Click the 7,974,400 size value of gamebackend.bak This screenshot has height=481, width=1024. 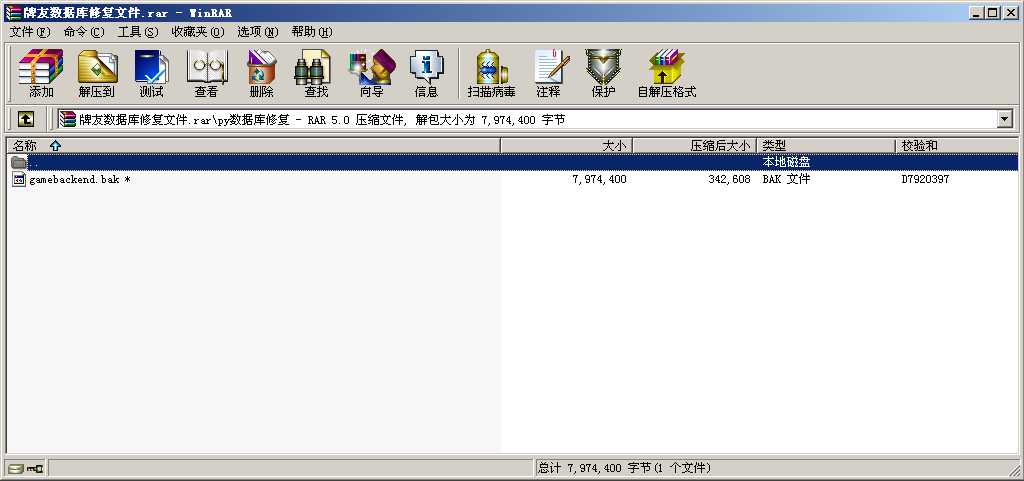pos(600,179)
